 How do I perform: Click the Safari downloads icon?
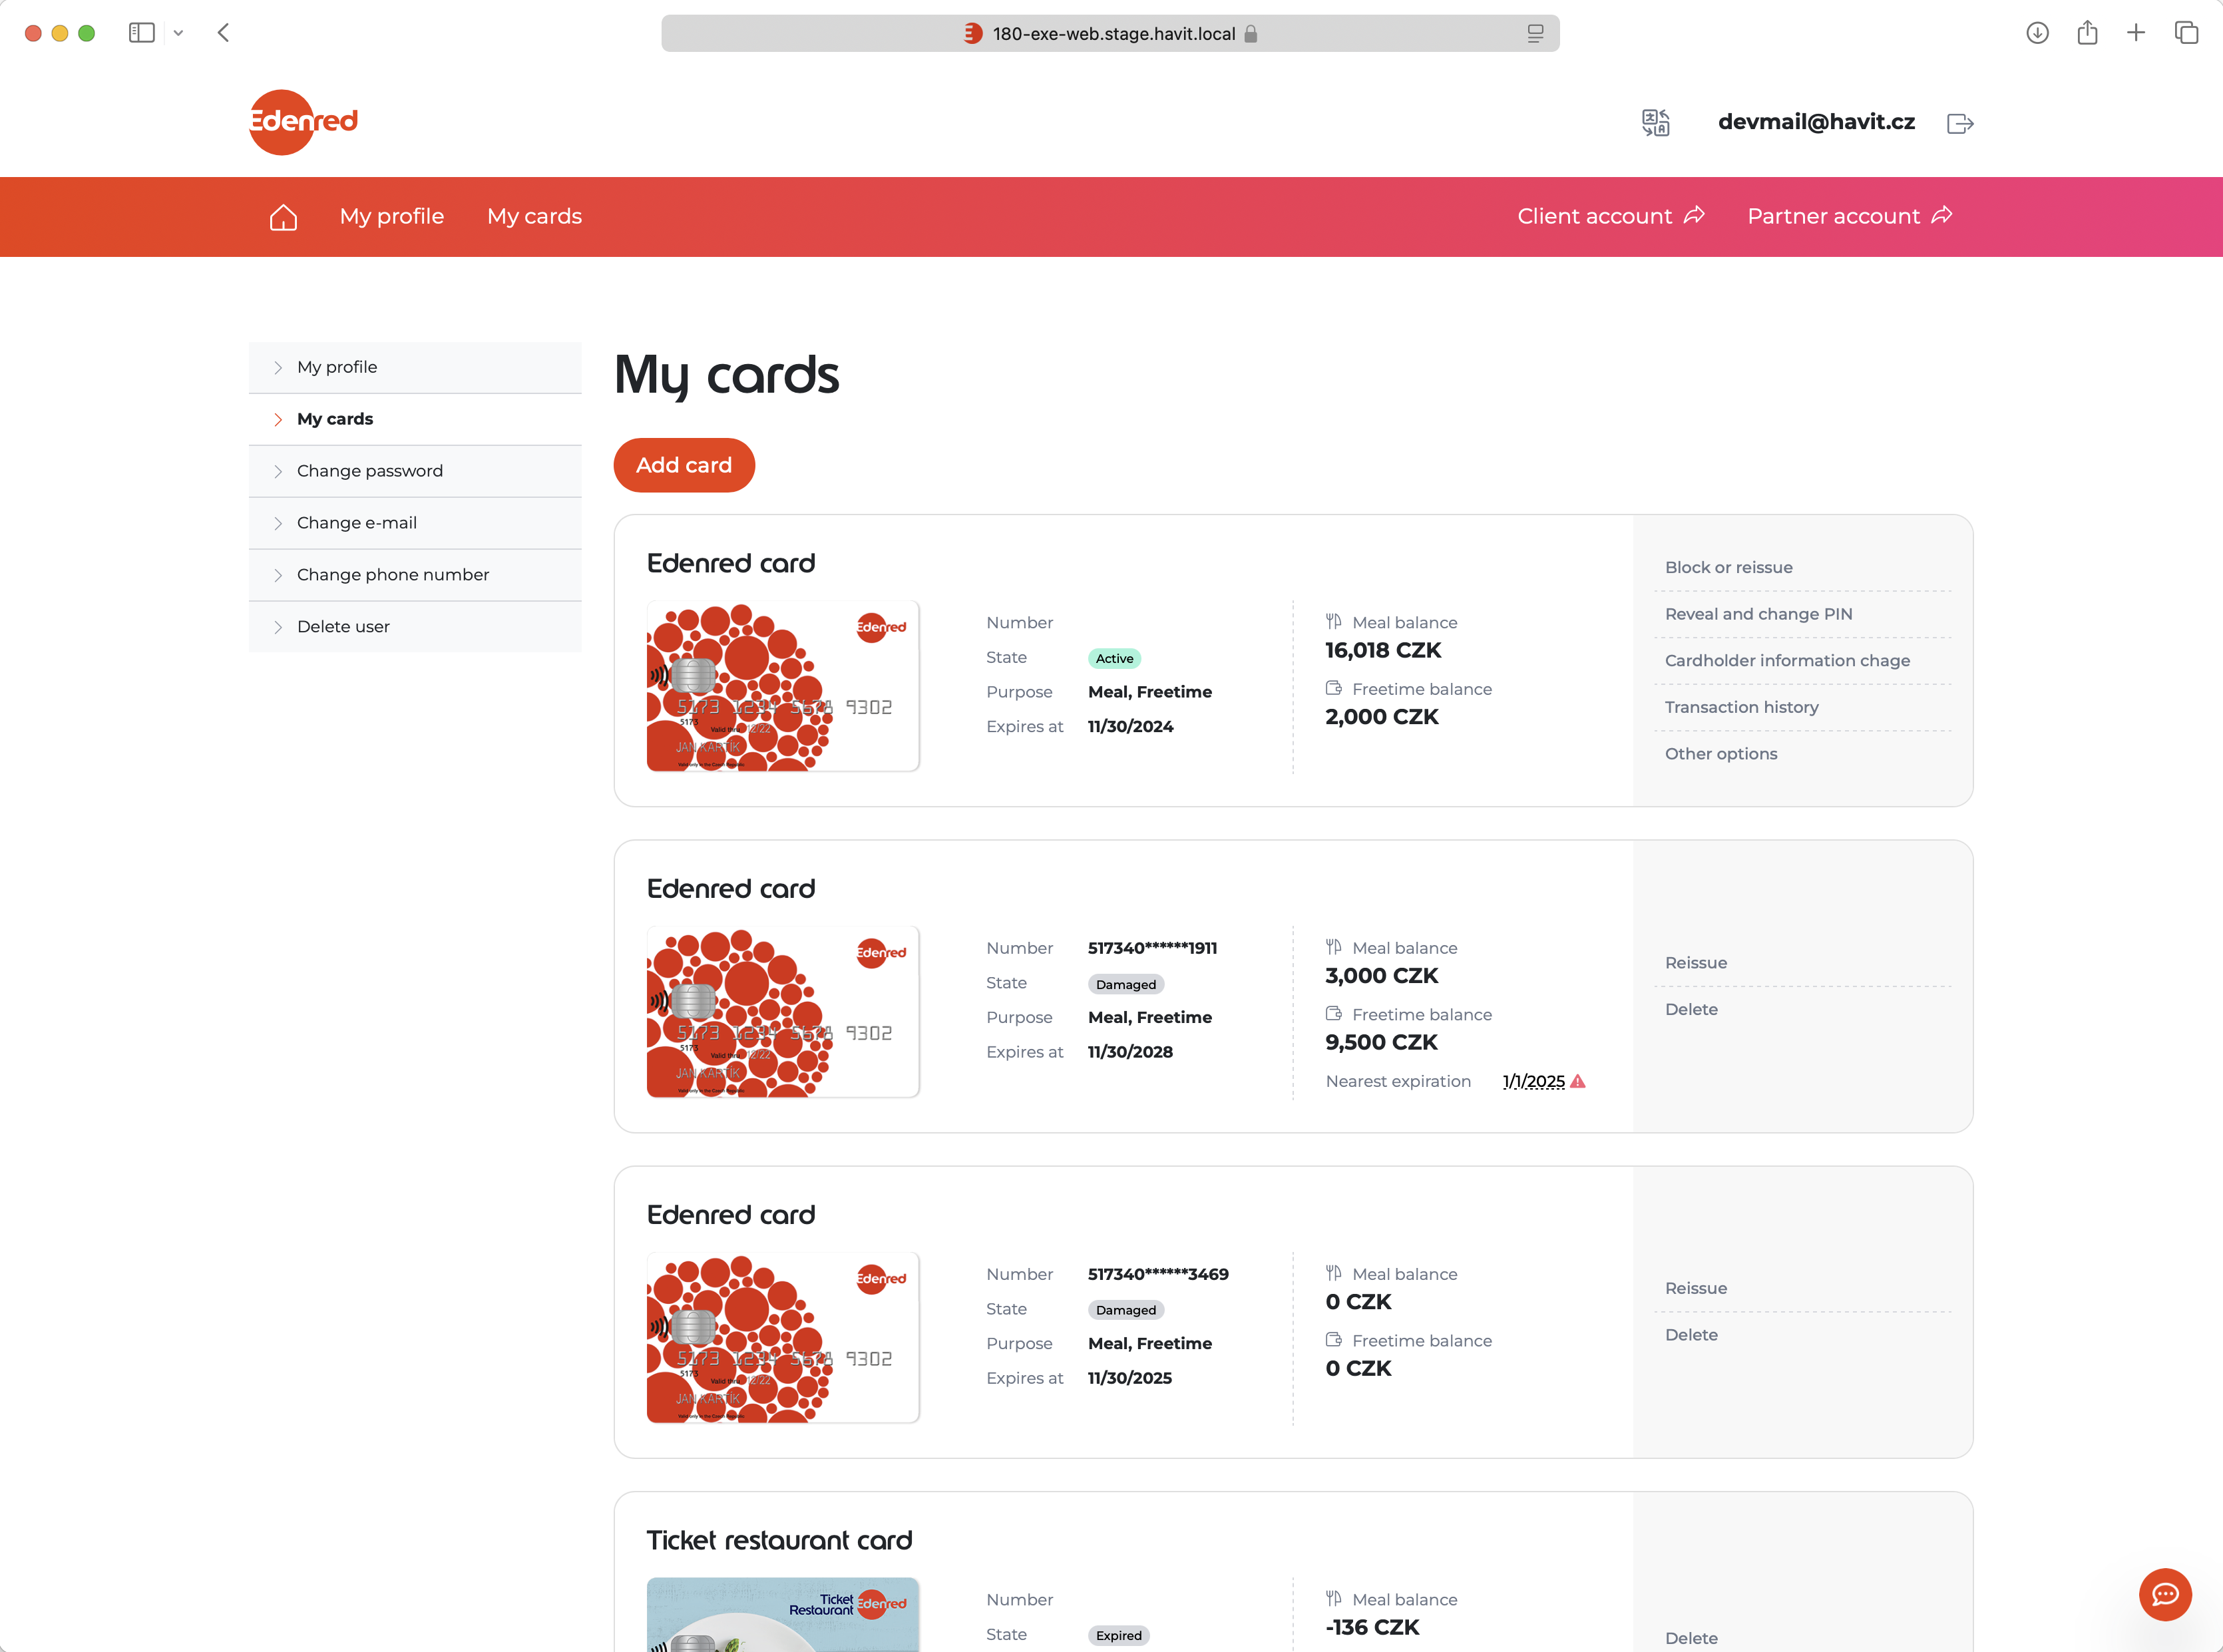(x=2037, y=32)
